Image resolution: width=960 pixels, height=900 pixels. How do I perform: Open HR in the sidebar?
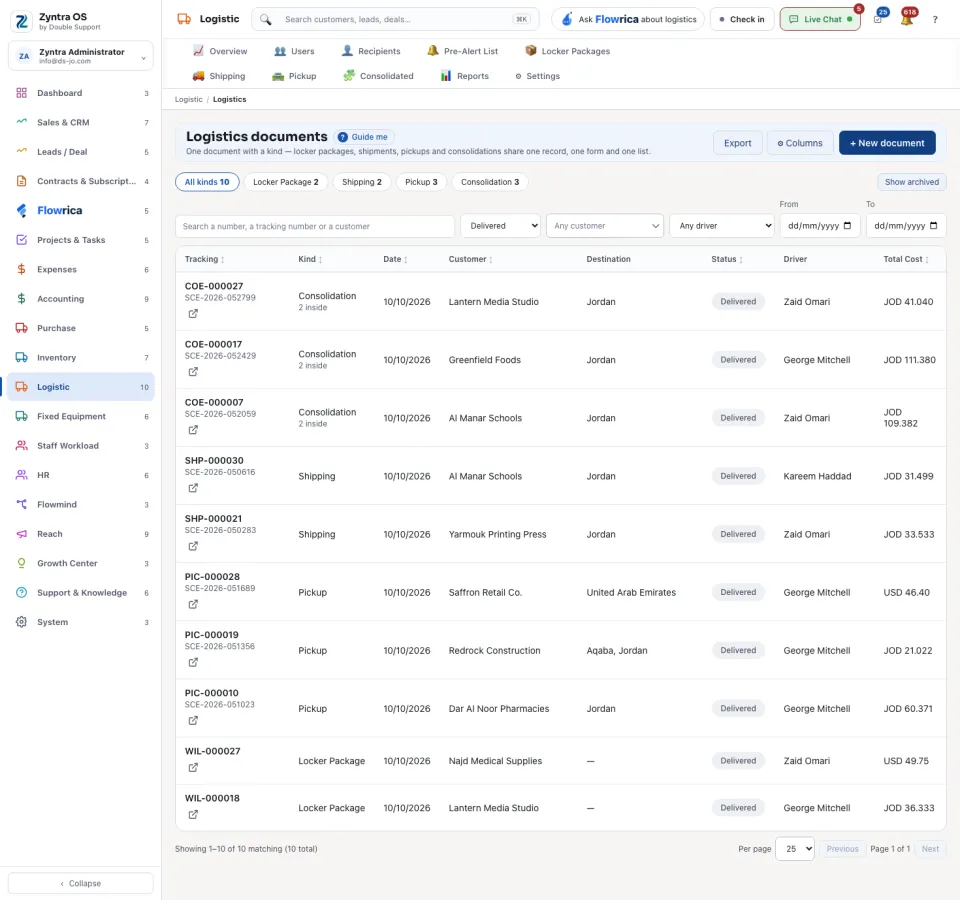[x=81, y=475]
